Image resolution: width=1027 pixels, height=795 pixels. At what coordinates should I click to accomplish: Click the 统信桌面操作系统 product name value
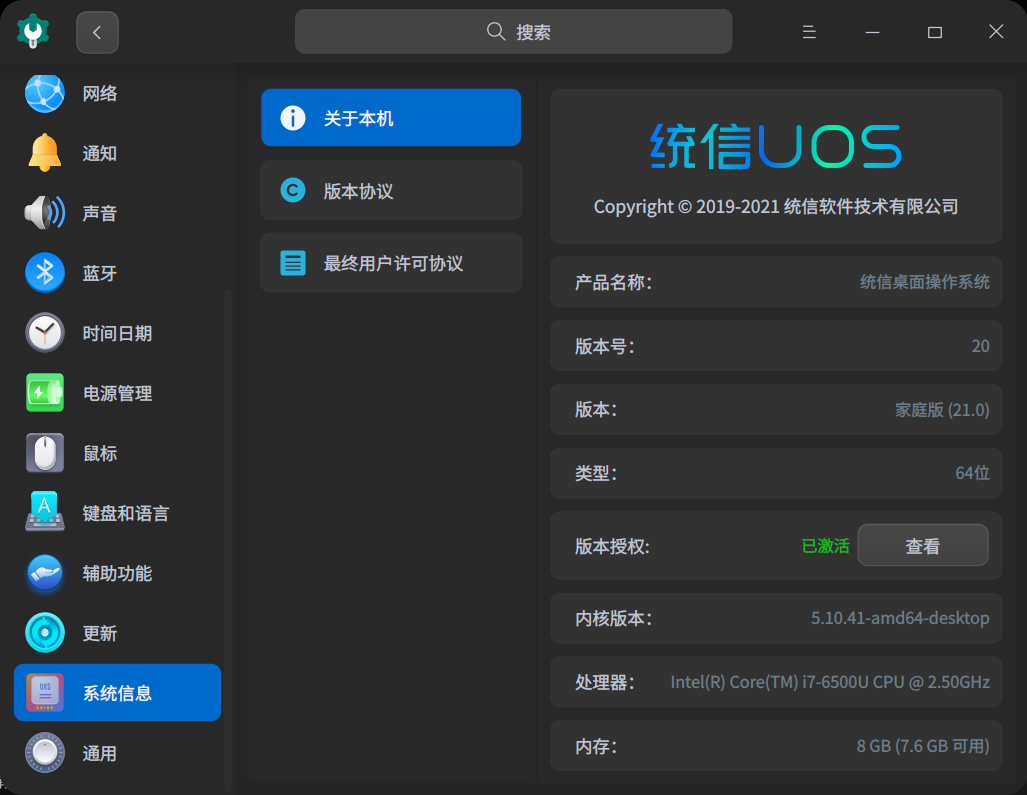[x=924, y=282]
